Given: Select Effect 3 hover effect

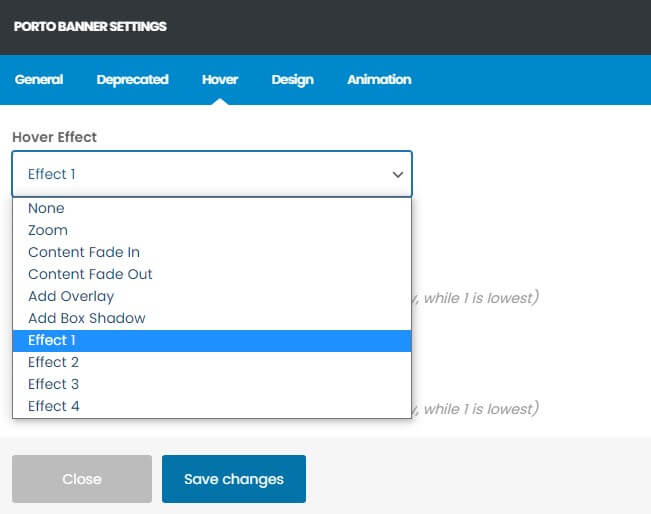Looking at the screenshot, I should click(53, 384).
